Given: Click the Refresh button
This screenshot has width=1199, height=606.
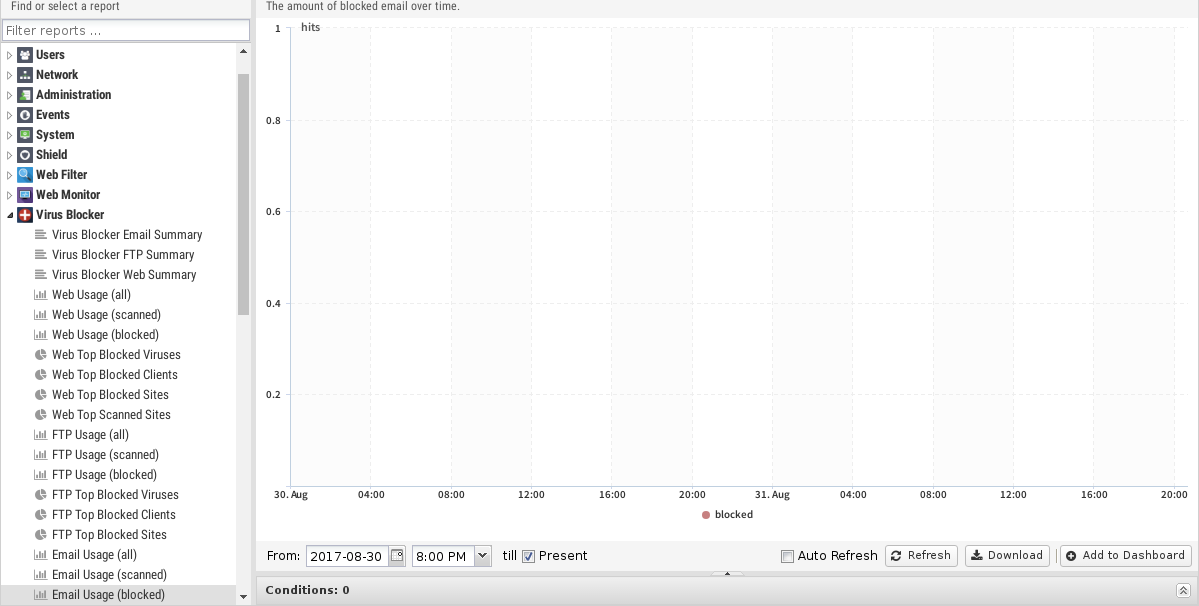Looking at the screenshot, I should pos(921,556).
